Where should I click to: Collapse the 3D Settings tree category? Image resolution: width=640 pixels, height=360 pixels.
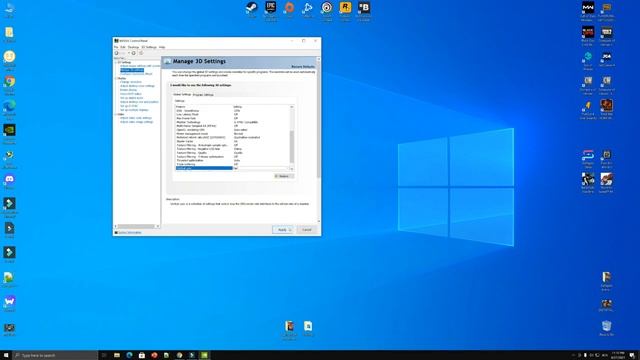pos(116,62)
